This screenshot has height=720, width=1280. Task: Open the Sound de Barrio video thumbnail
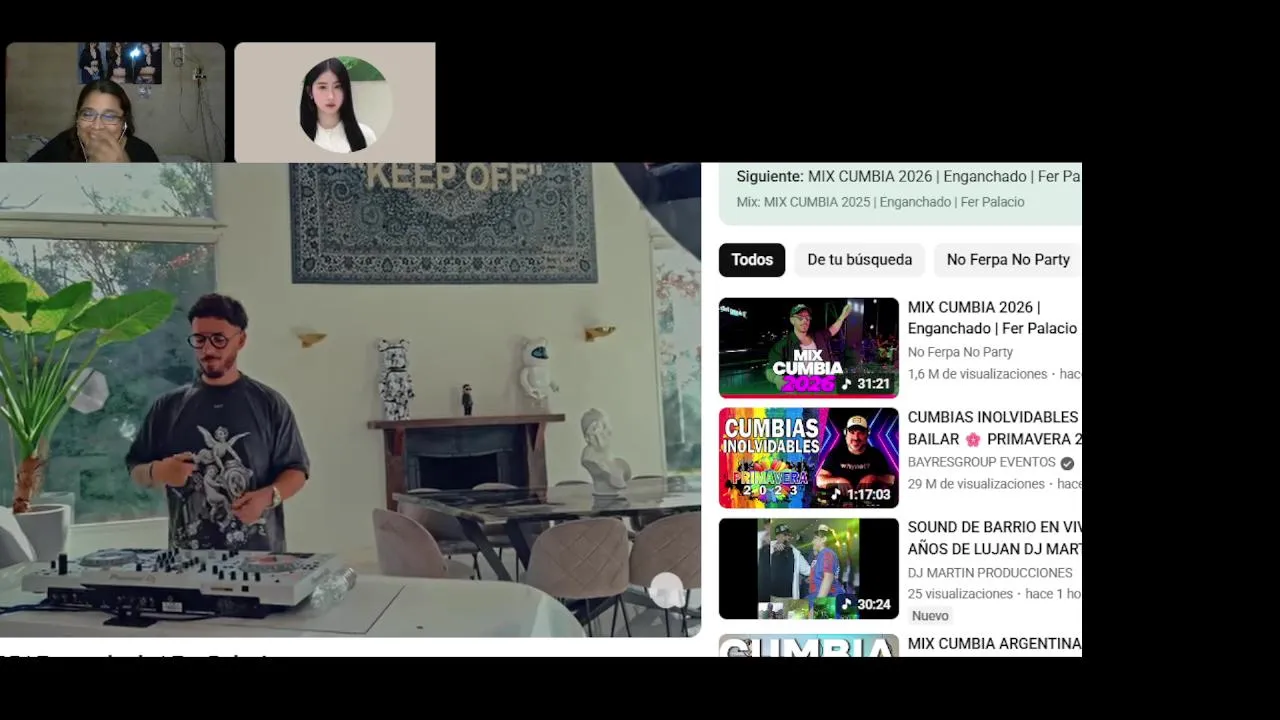click(x=809, y=568)
